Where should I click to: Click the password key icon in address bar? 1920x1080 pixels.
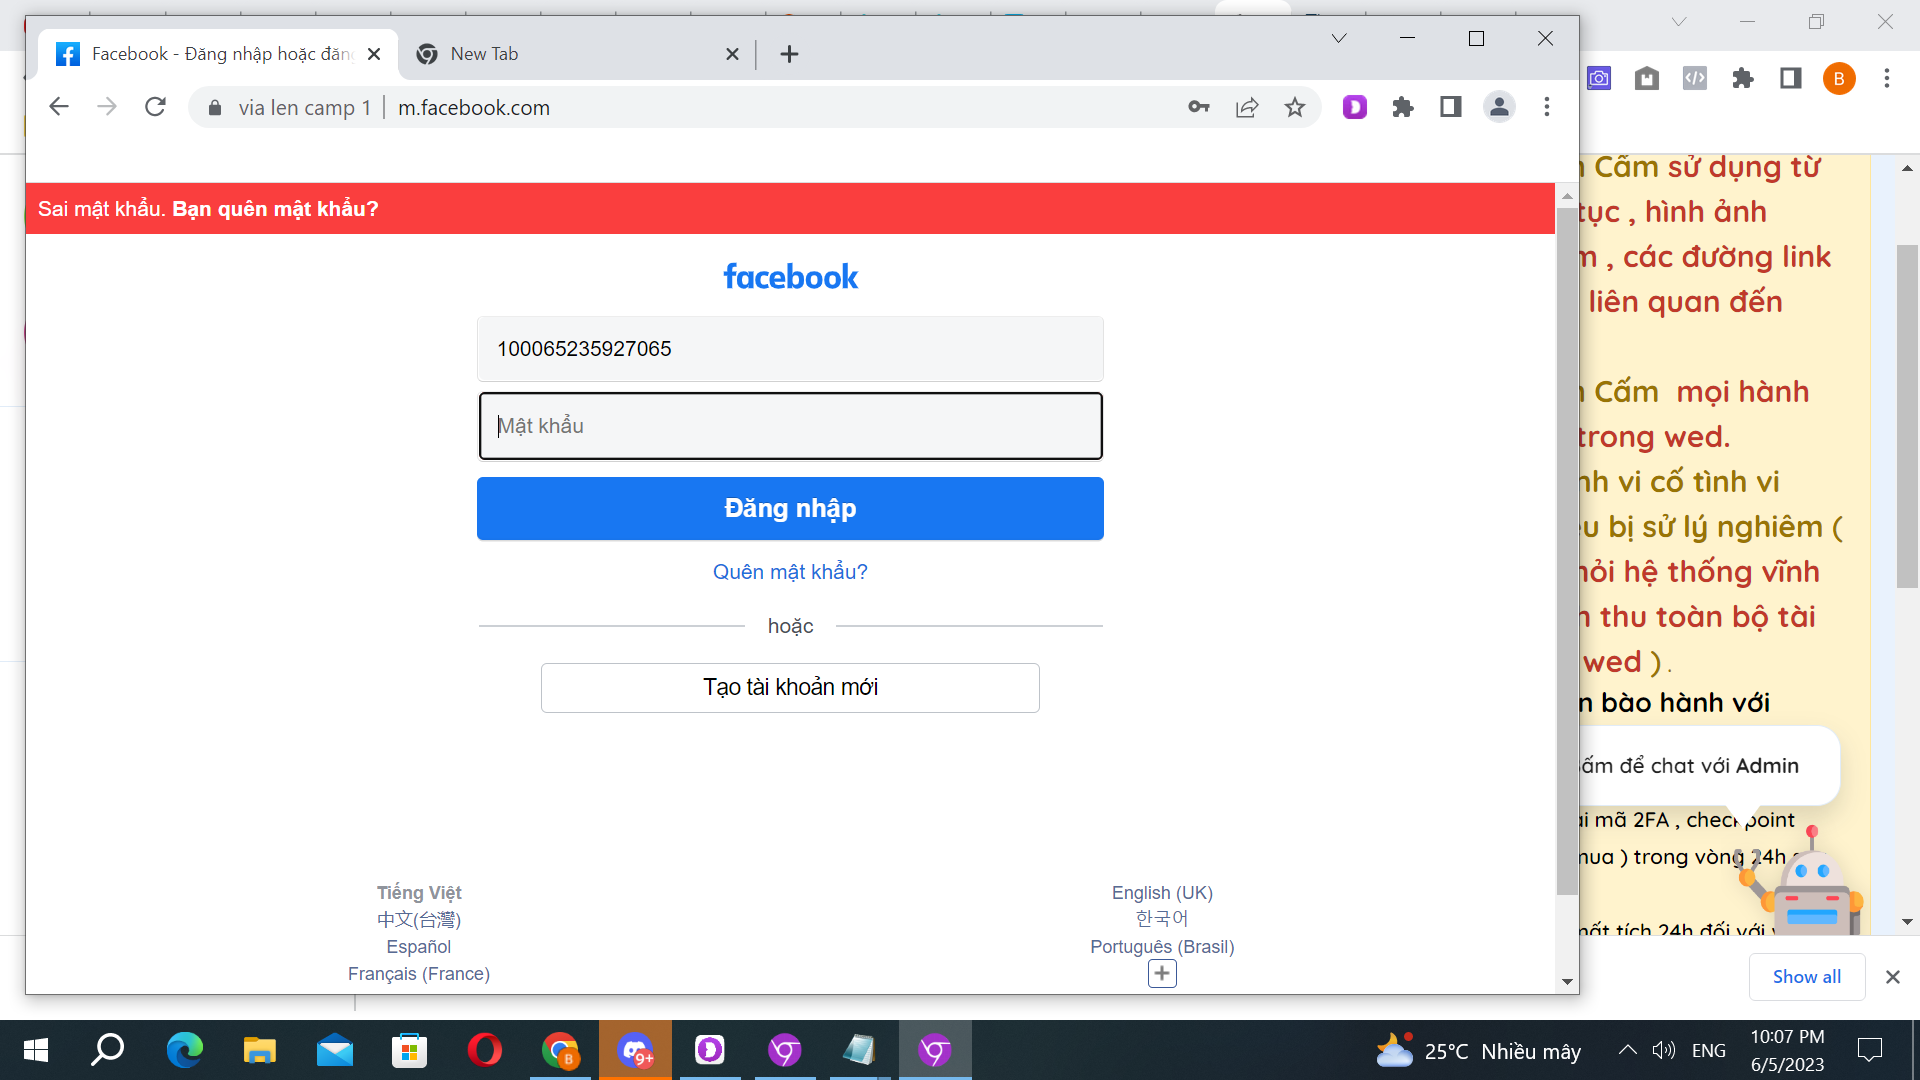[x=1198, y=107]
